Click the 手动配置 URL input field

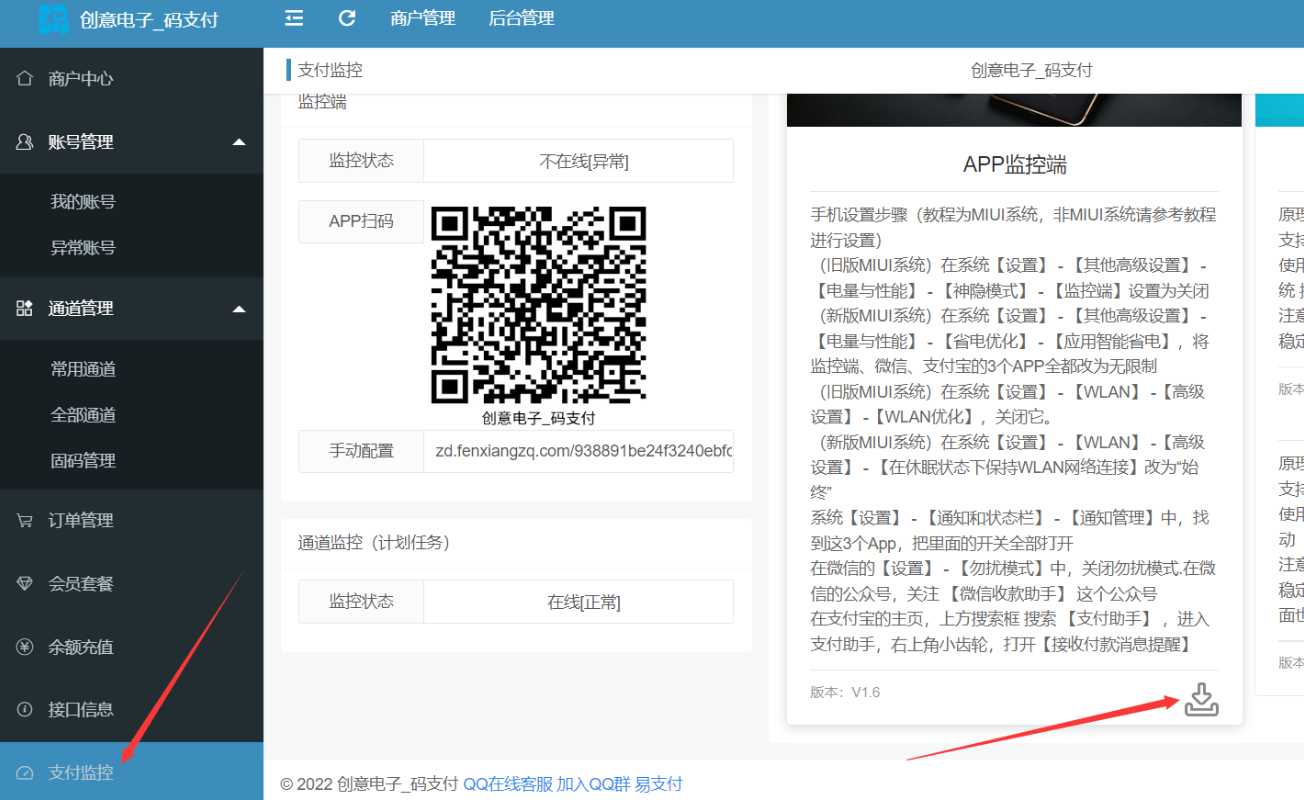[x=578, y=451]
